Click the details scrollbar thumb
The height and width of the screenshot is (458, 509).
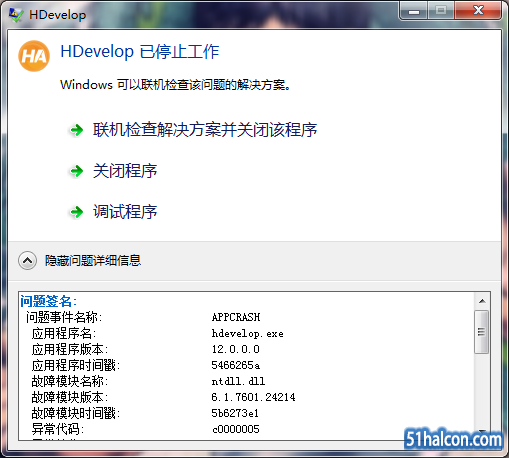point(482,332)
